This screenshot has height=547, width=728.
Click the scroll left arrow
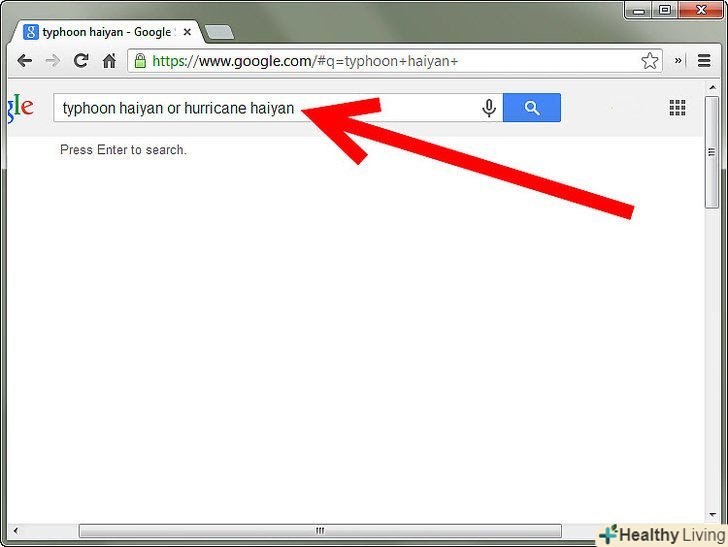[x=16, y=530]
